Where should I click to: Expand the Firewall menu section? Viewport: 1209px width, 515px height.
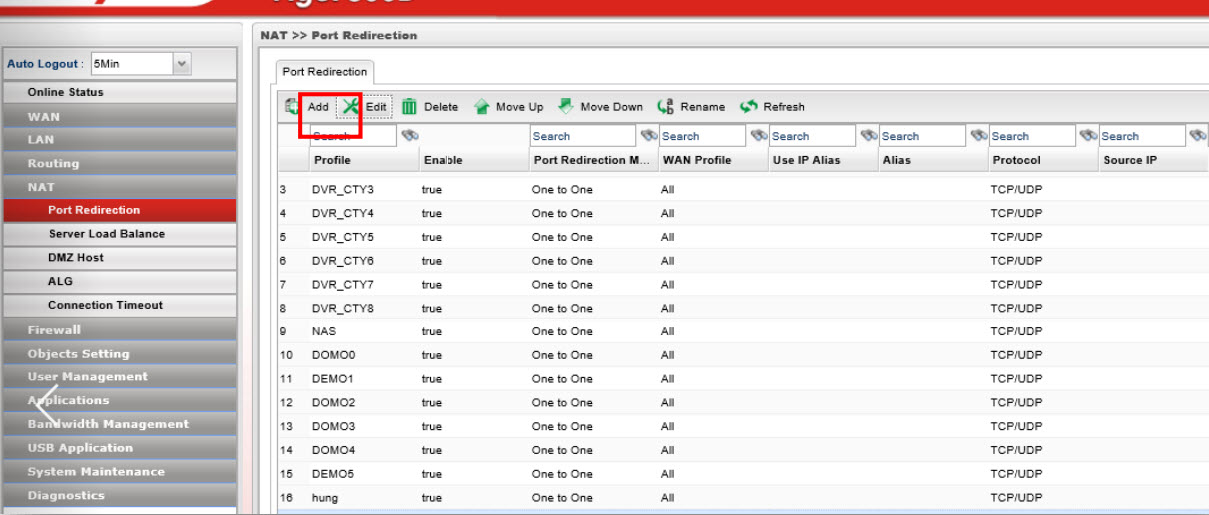tap(54, 330)
